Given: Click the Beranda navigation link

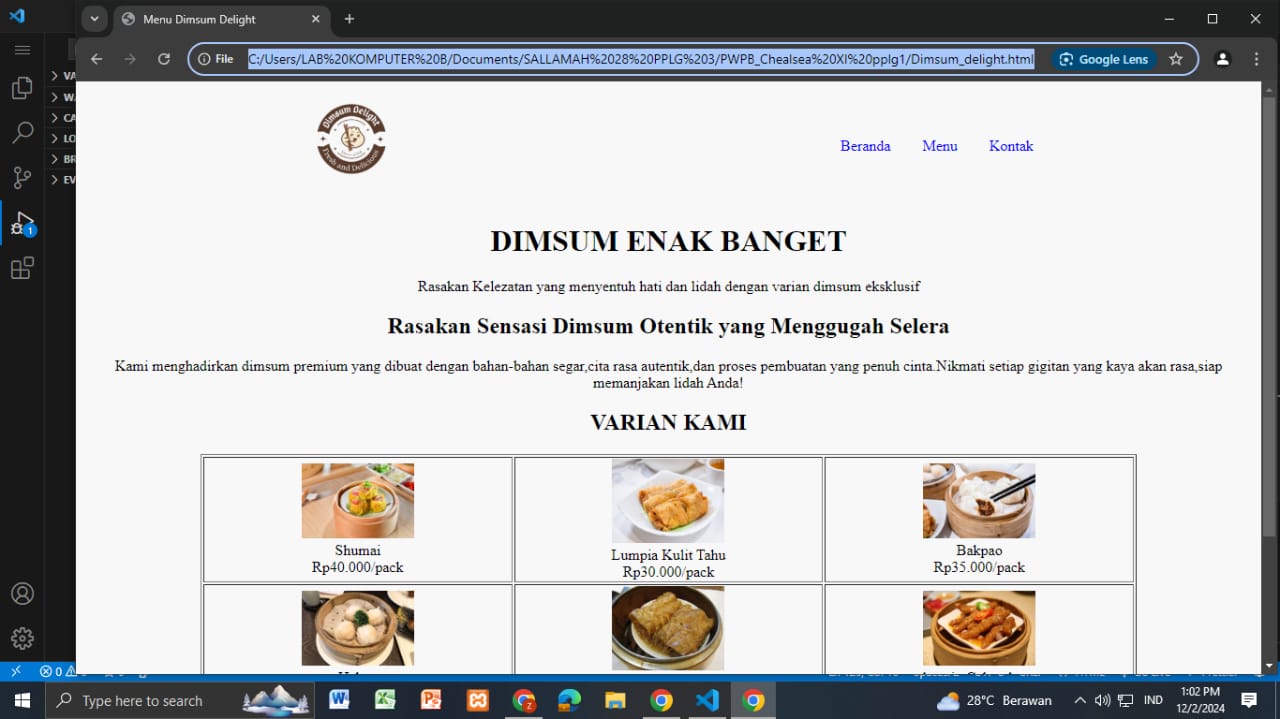Looking at the screenshot, I should (865, 146).
